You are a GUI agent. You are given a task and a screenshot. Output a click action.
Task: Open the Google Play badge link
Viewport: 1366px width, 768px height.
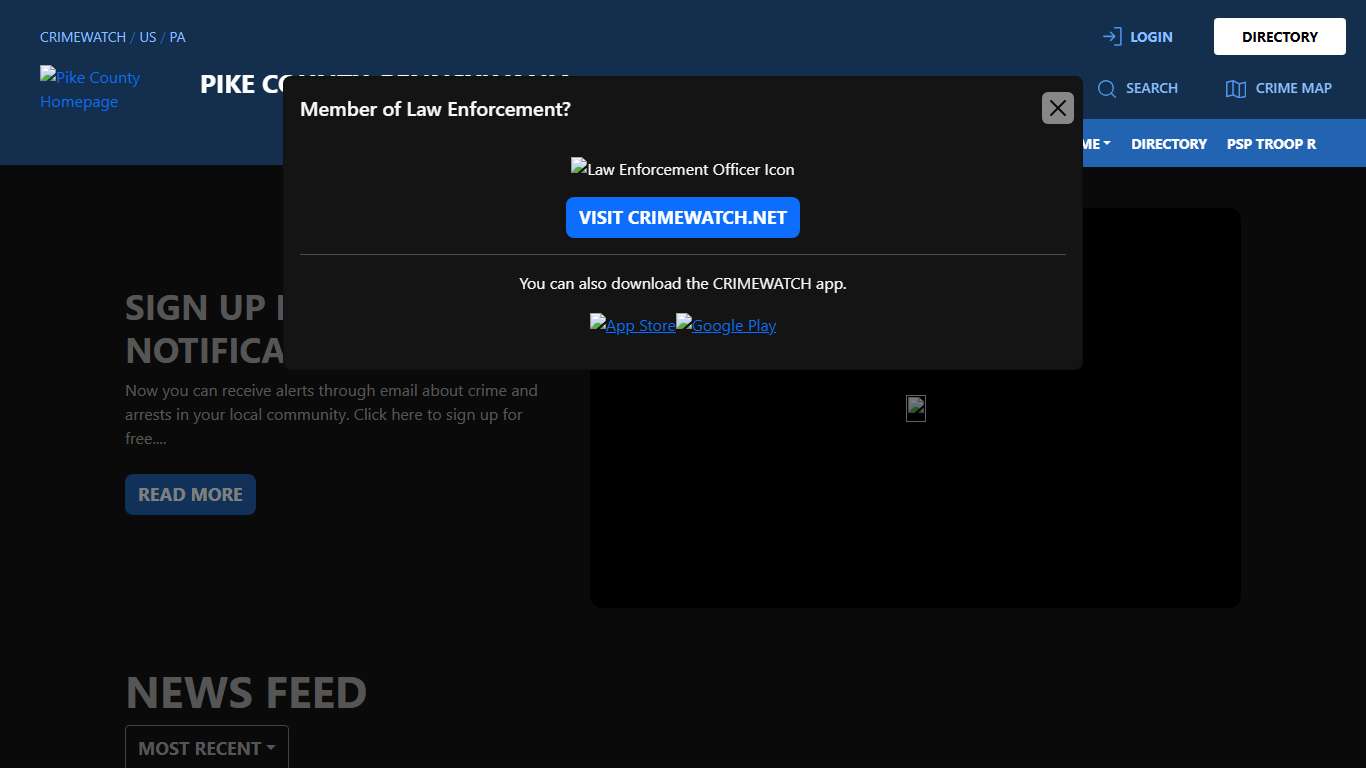click(726, 325)
